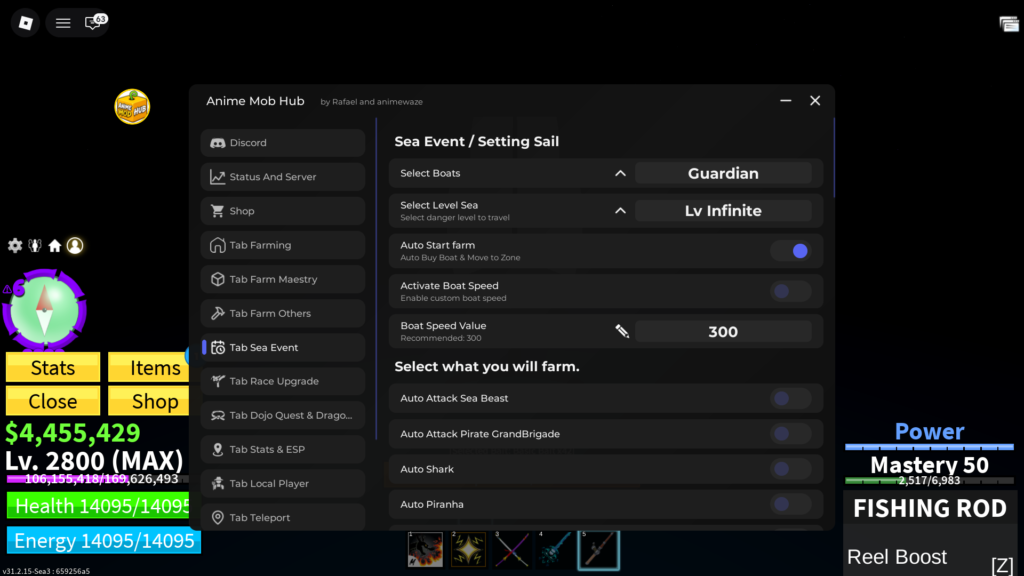The width and height of the screenshot is (1024, 576).
Task: Open Tab Dojo Quest & Dragon
Action: [x=283, y=415]
